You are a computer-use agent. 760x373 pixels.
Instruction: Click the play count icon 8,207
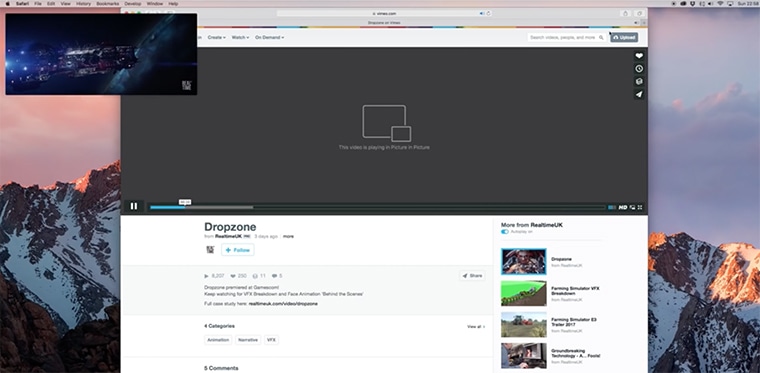coord(214,276)
